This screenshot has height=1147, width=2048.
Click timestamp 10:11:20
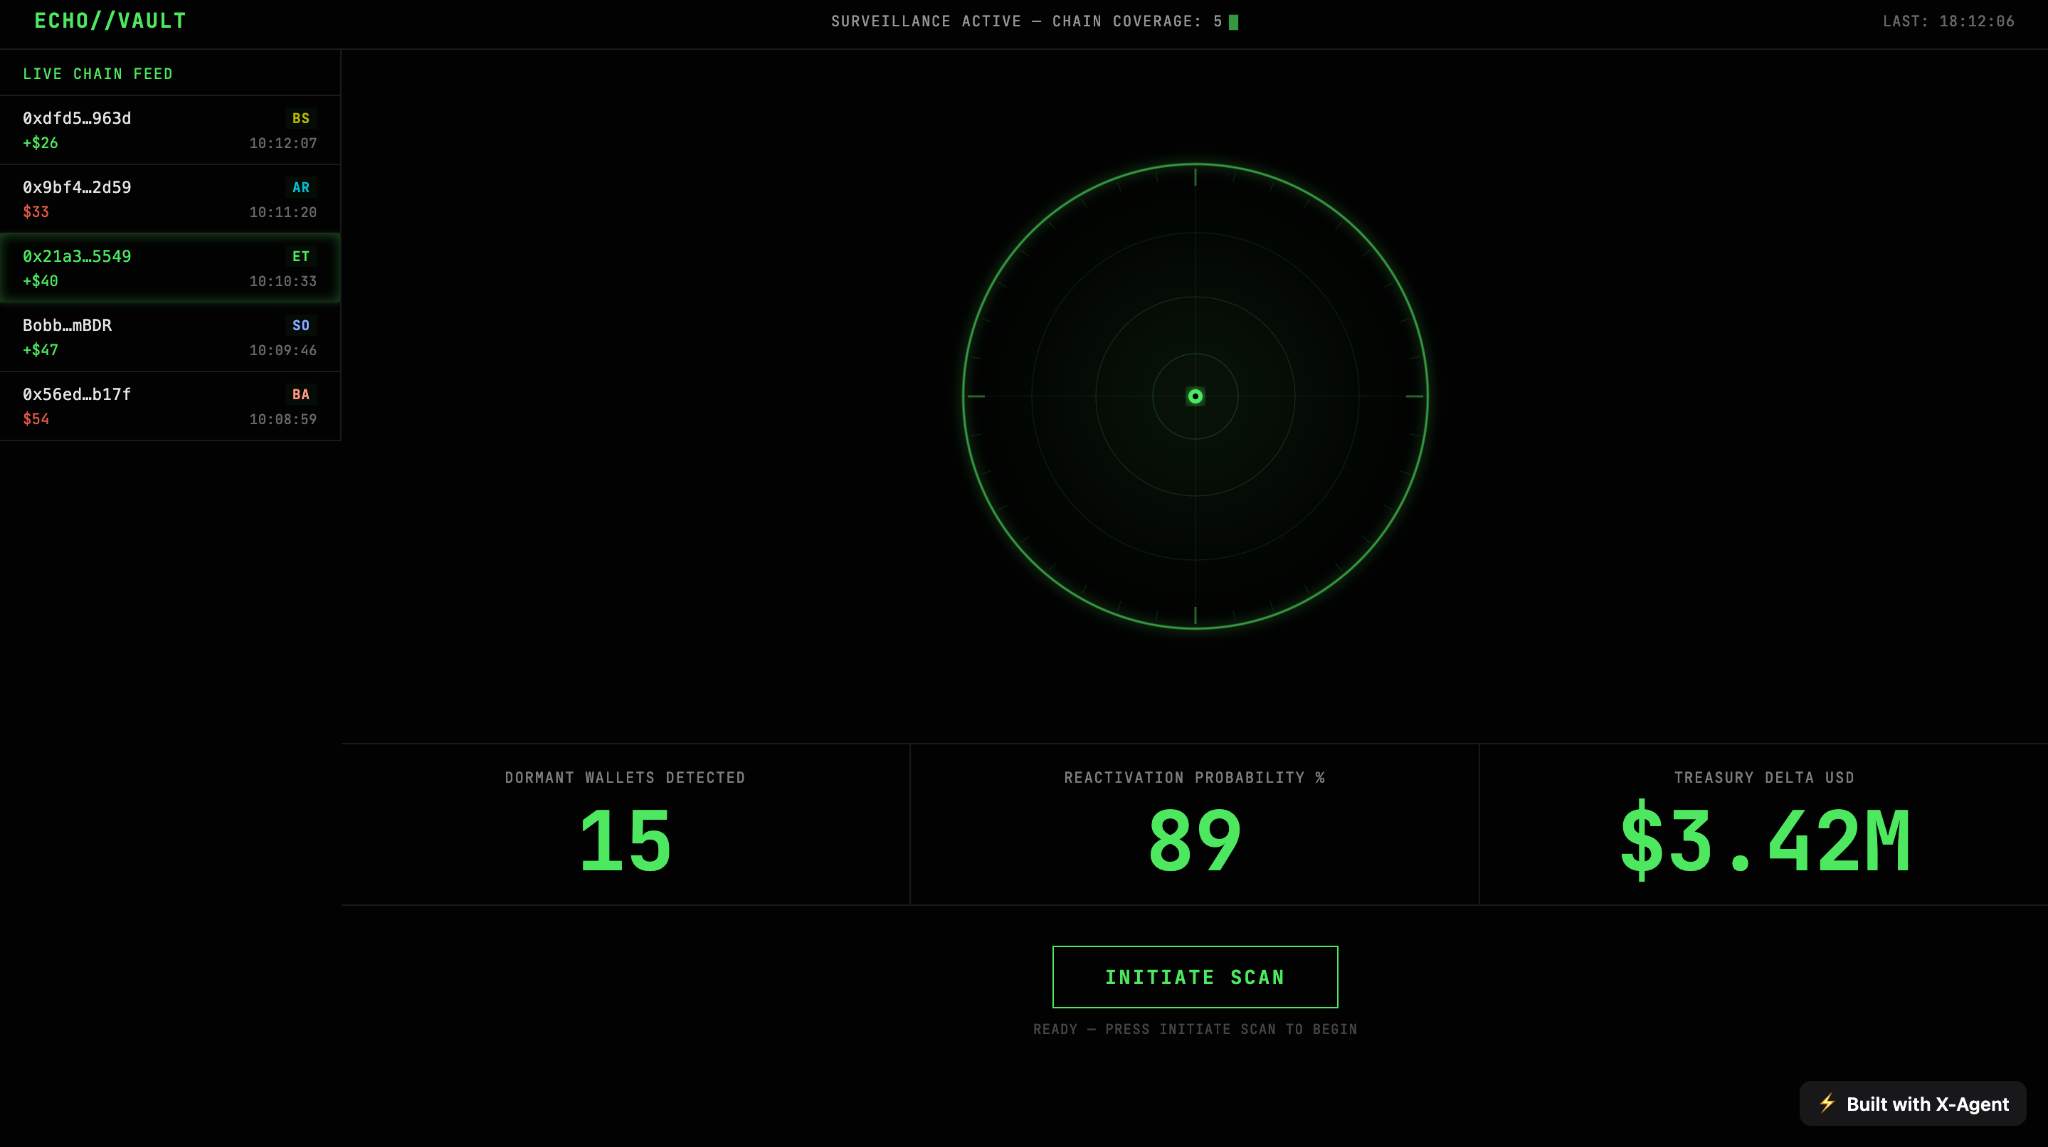(x=283, y=212)
